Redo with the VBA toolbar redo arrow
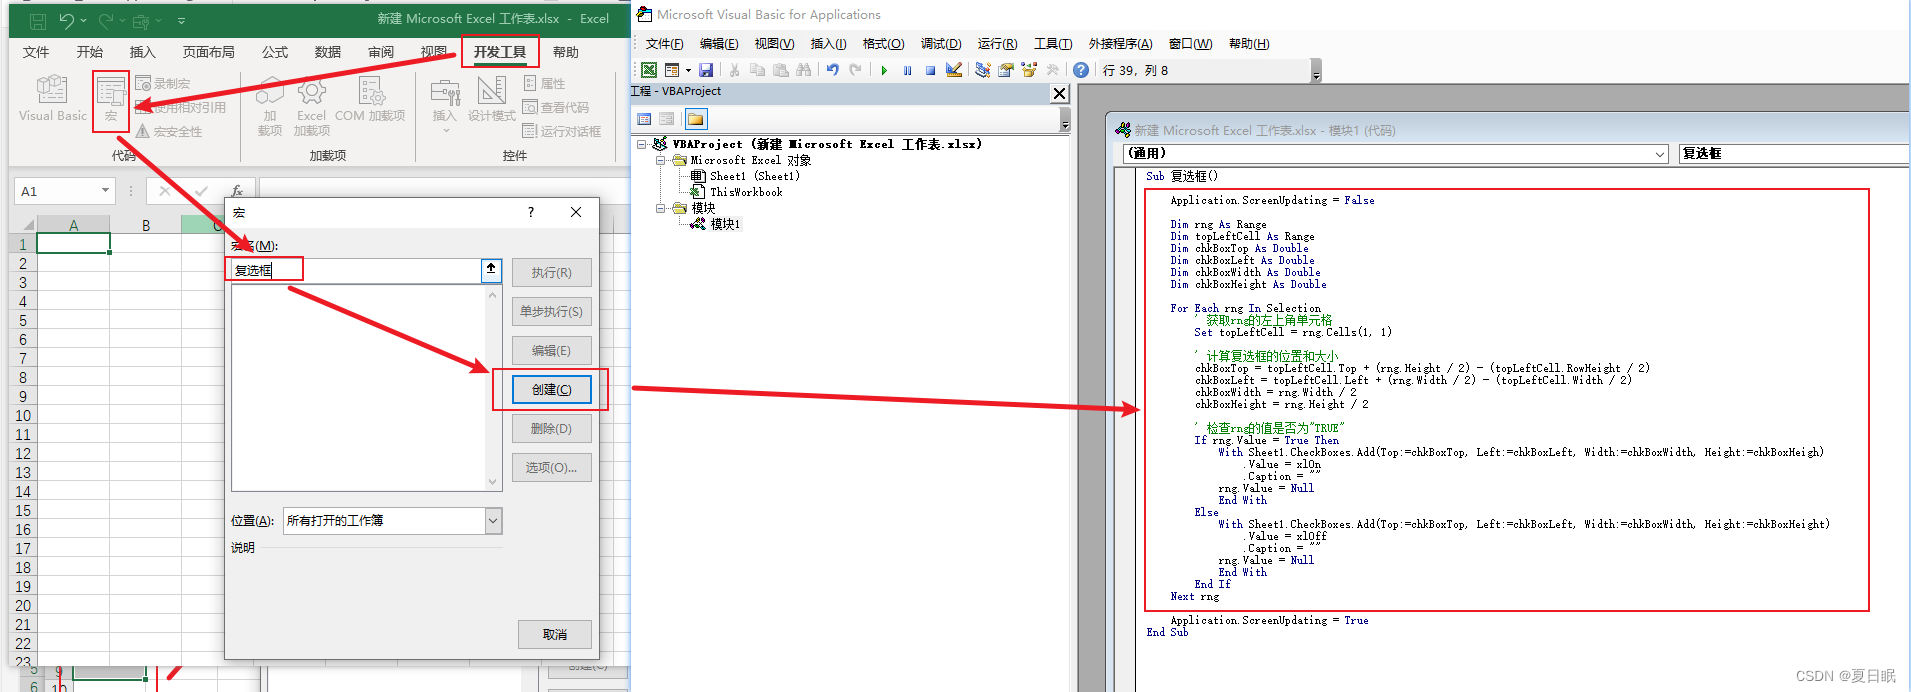This screenshot has width=1911, height=692. [x=855, y=70]
